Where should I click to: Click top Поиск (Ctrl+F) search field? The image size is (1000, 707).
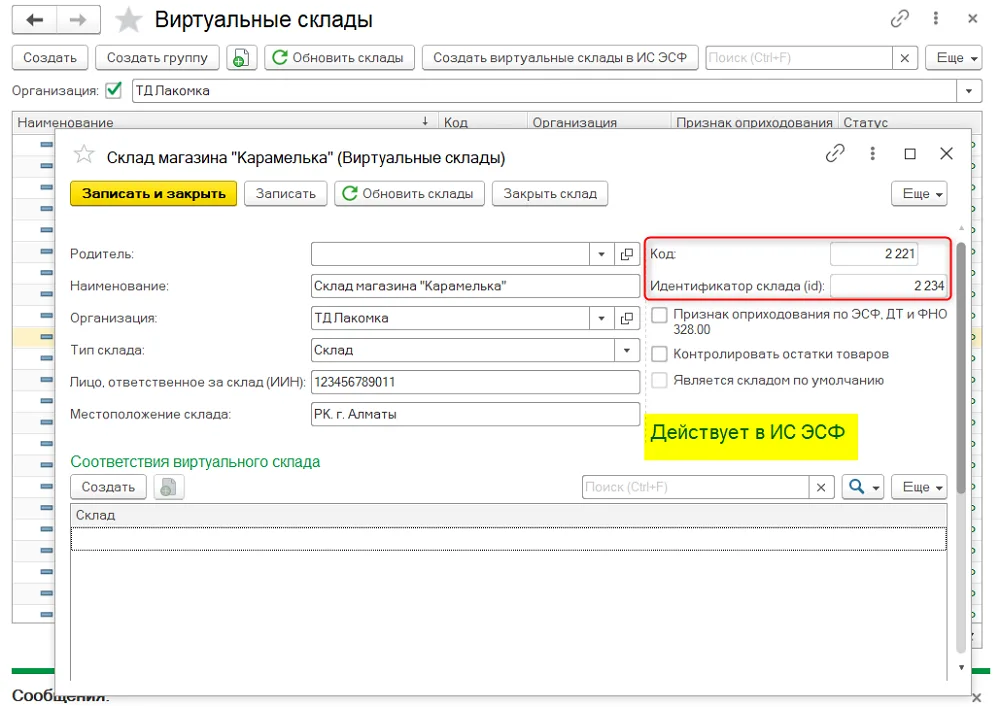click(x=799, y=58)
